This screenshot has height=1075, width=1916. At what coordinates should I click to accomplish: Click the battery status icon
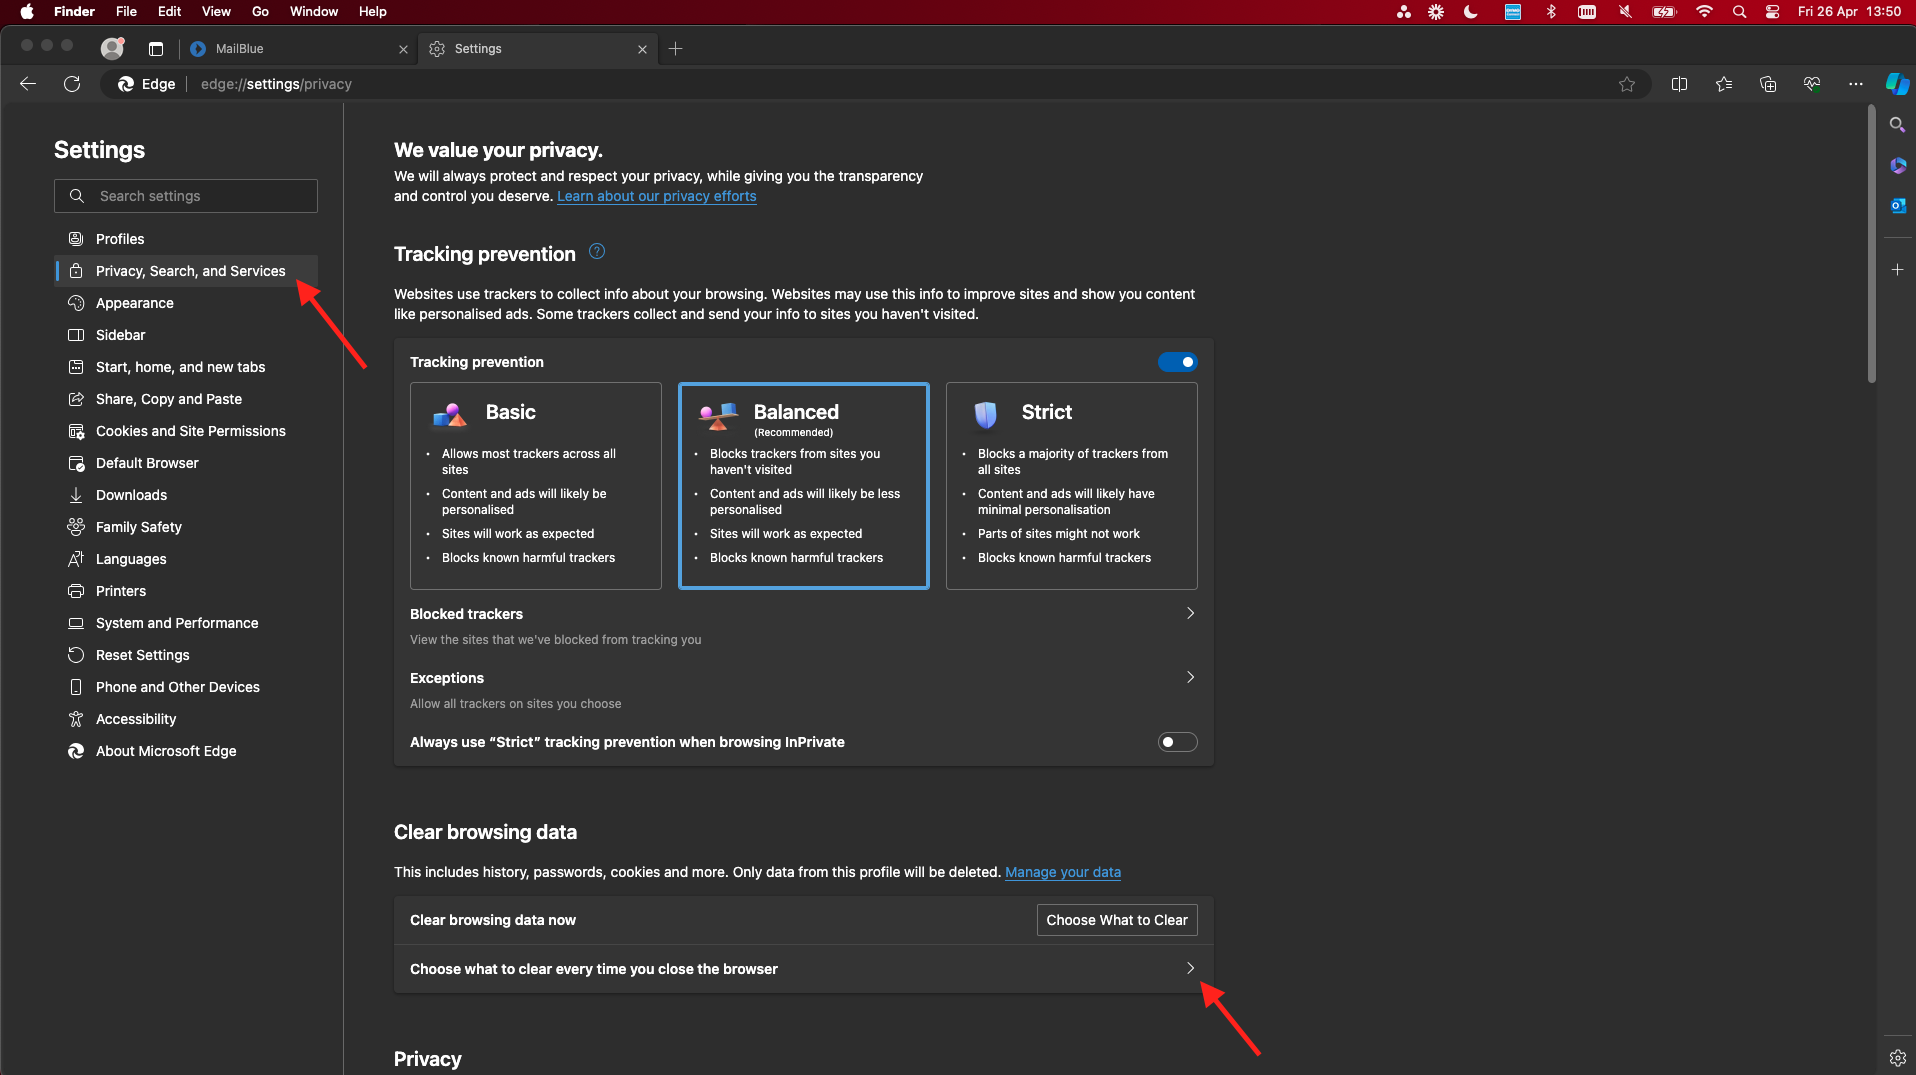1664,12
